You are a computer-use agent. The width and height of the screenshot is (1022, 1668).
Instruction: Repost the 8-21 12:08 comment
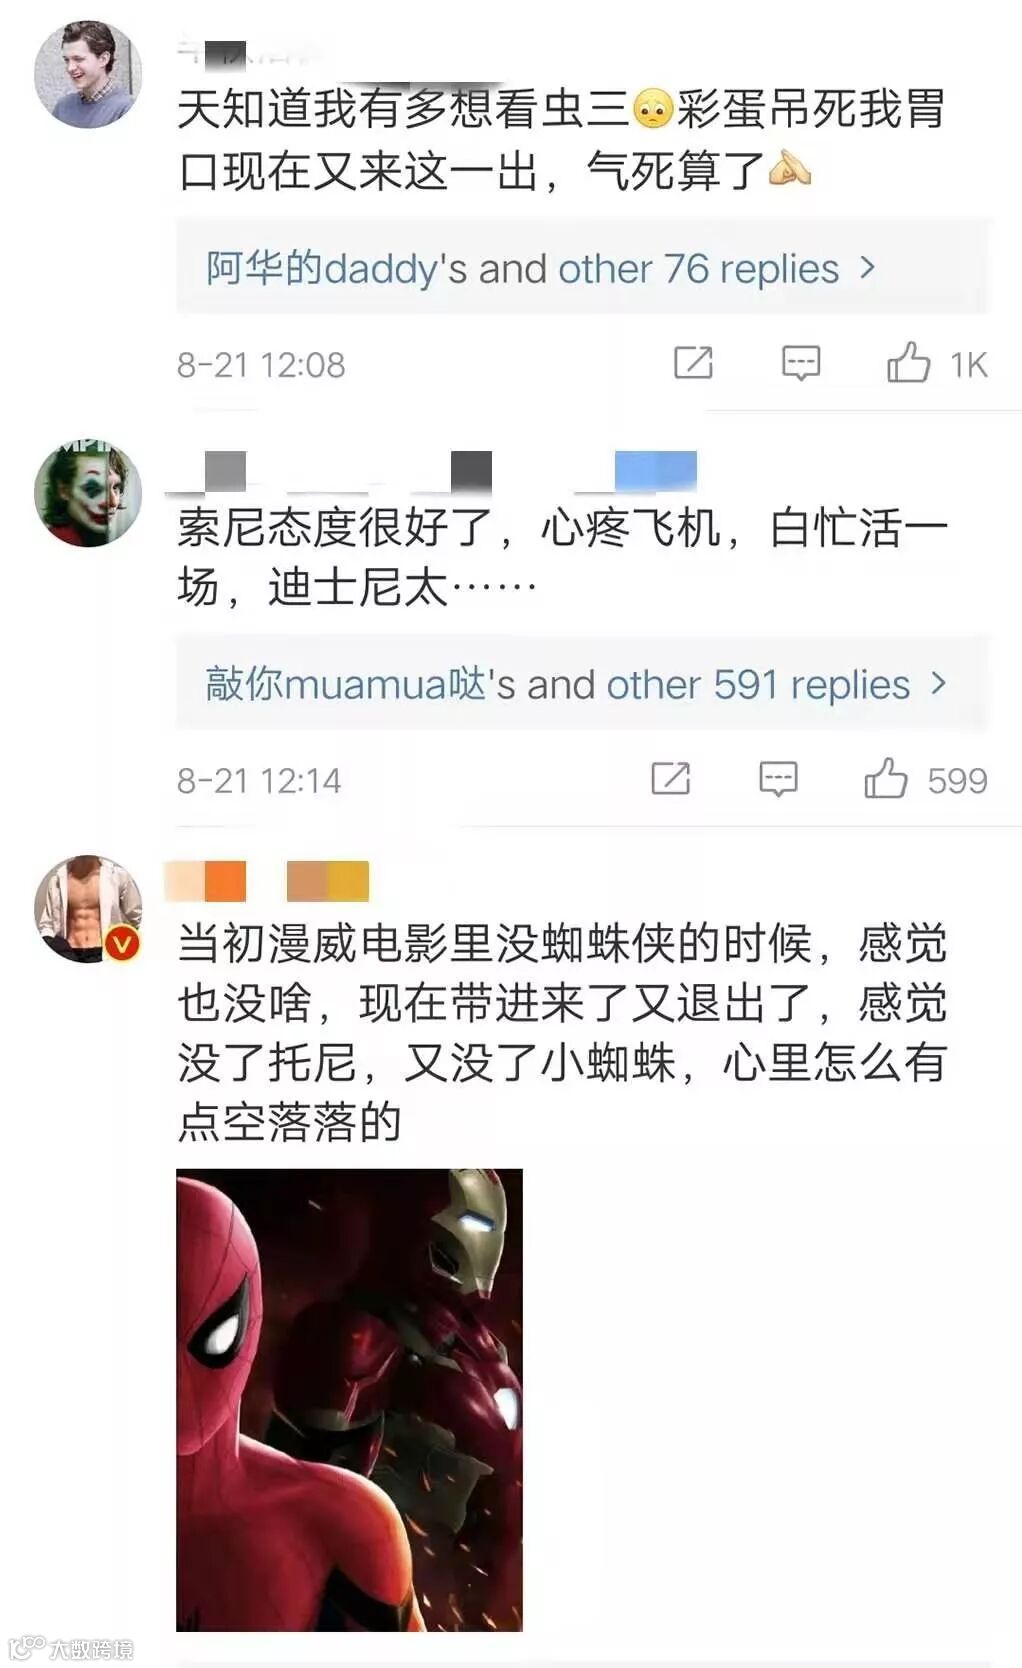[x=693, y=362]
